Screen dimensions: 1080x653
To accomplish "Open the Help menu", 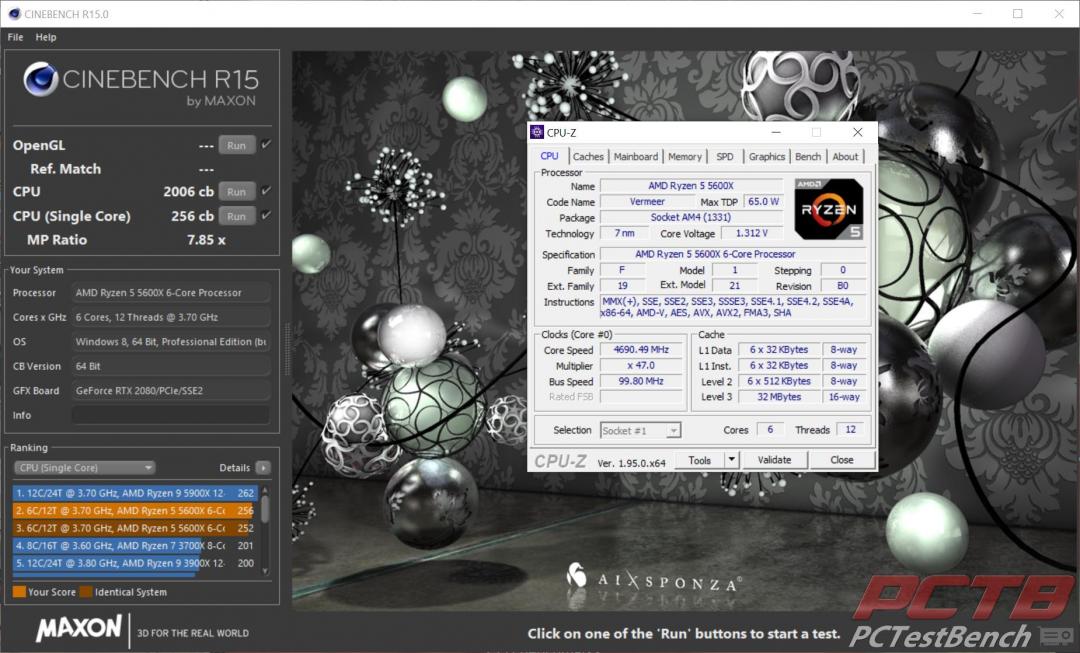I will tap(46, 37).
